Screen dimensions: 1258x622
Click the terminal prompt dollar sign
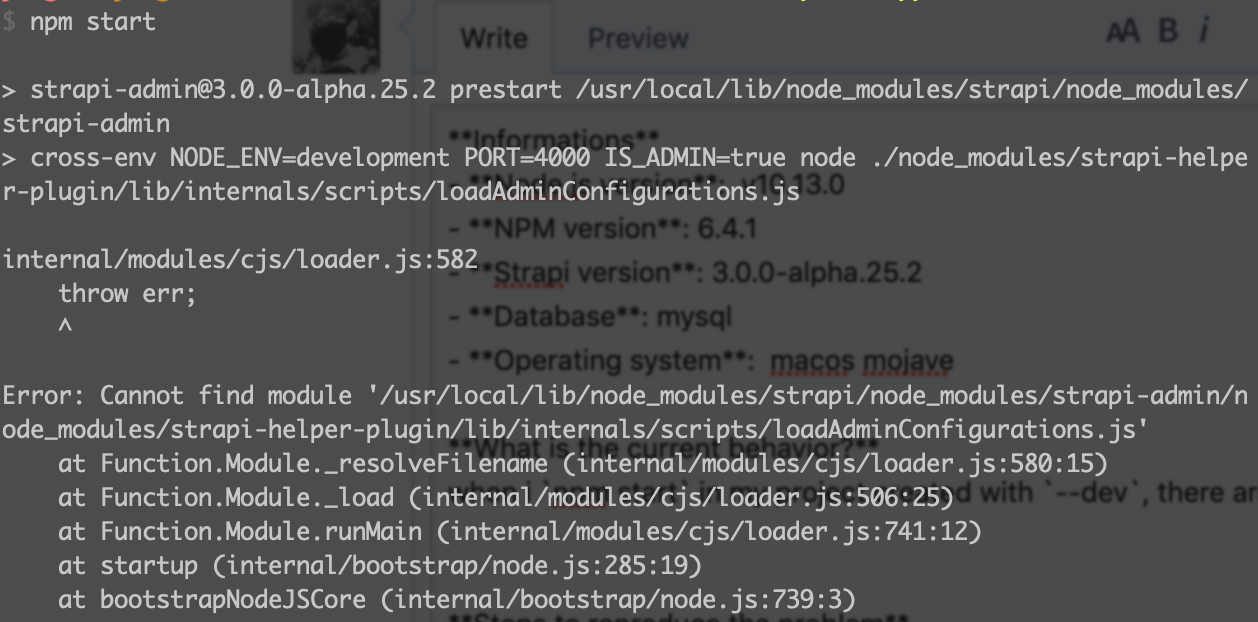[9, 21]
